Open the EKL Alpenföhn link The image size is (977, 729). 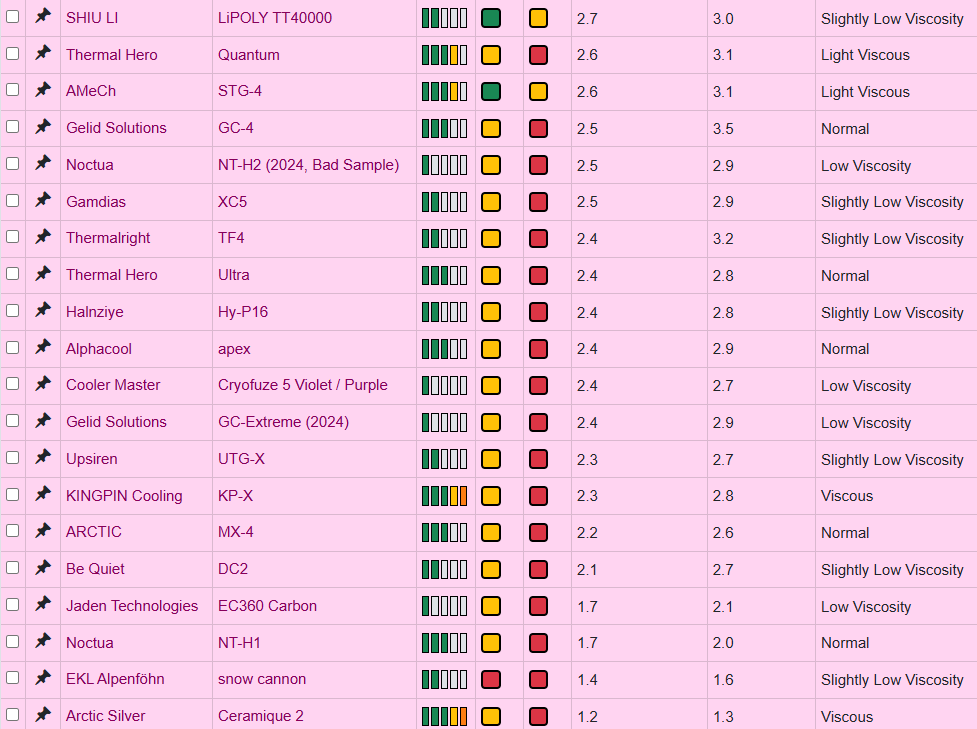[x=115, y=679]
